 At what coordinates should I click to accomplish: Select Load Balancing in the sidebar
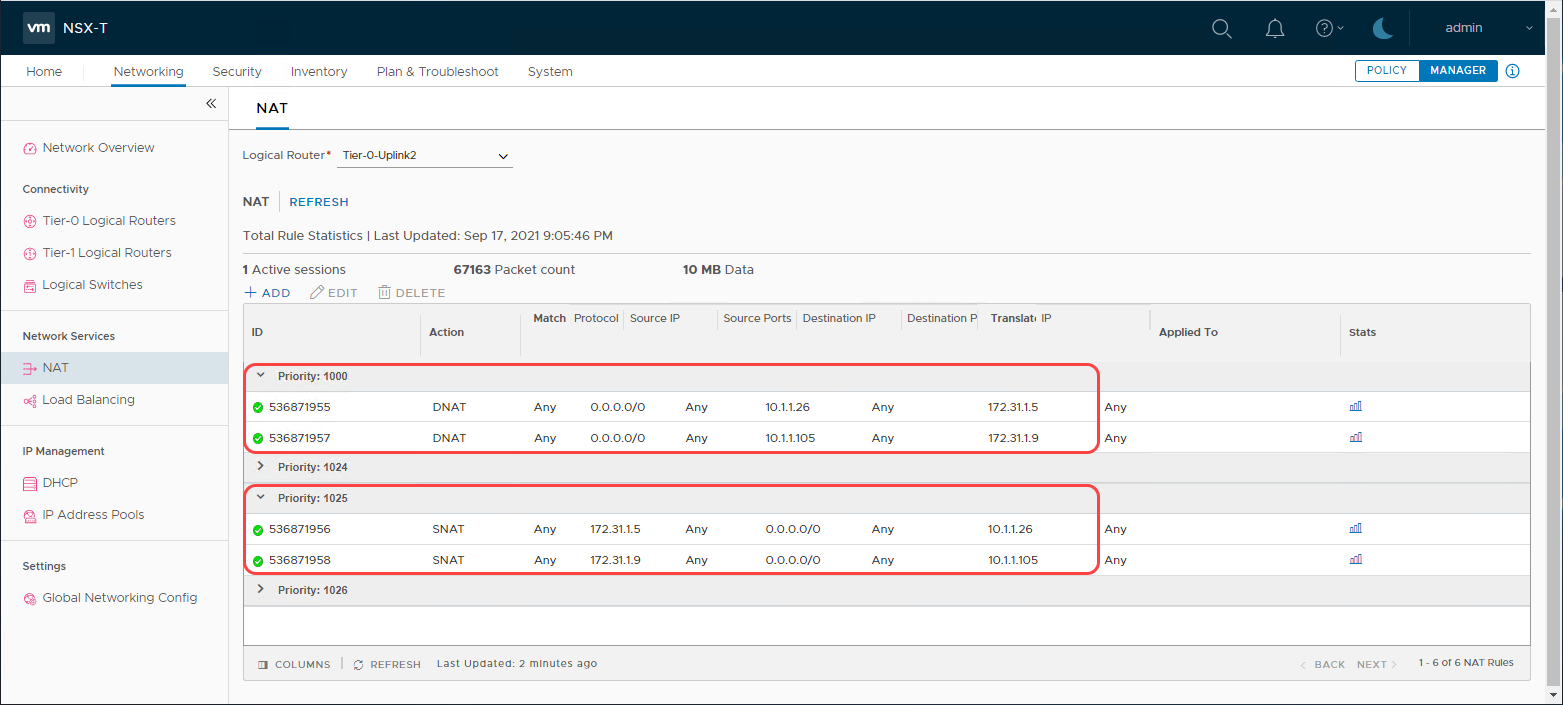[88, 399]
